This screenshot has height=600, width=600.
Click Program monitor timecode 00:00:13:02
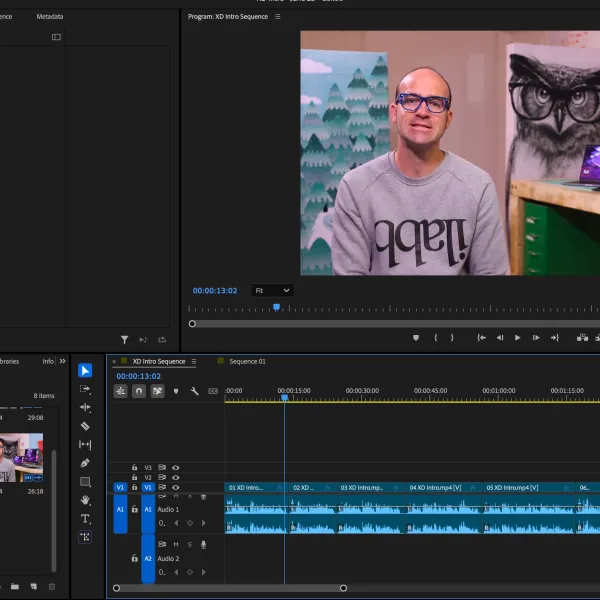pos(215,290)
